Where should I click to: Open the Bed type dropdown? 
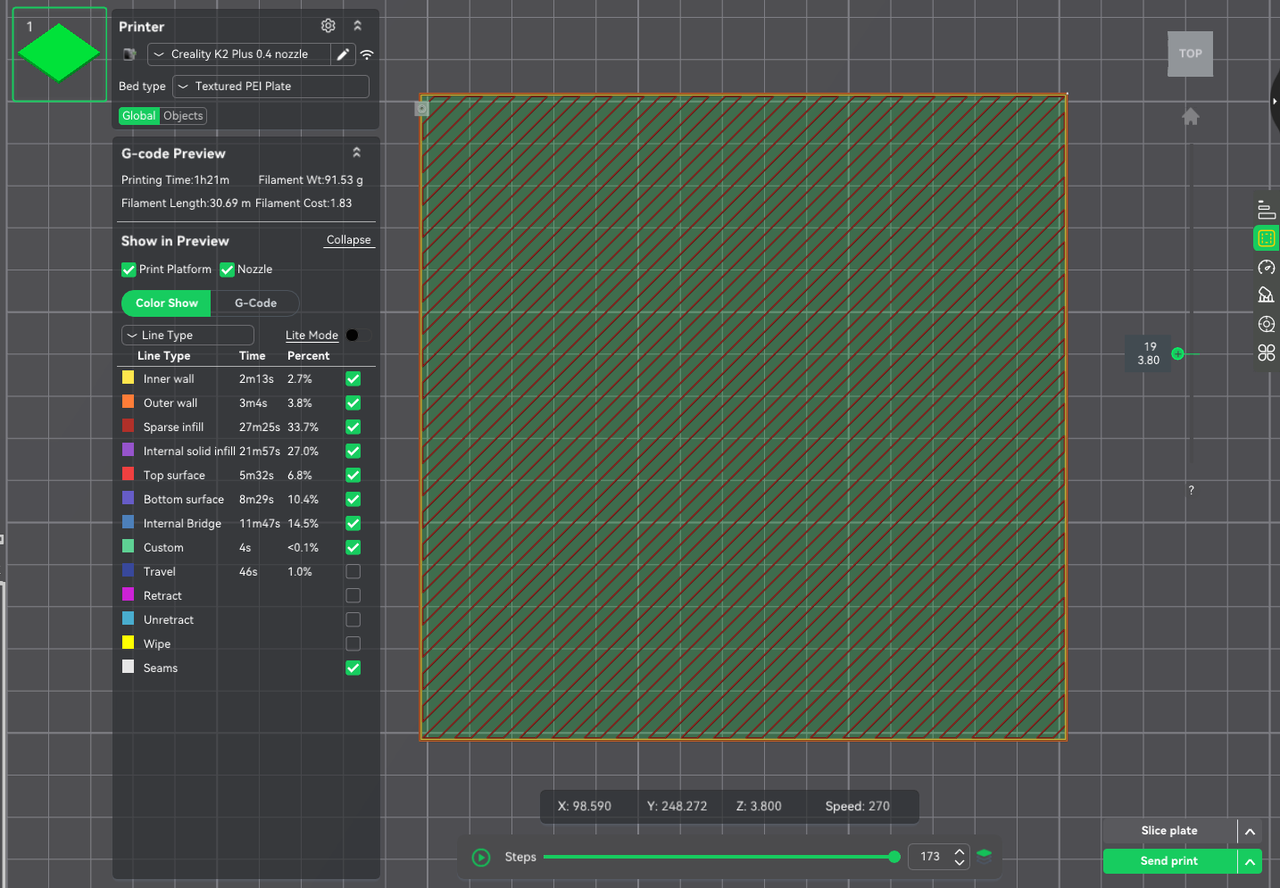pos(270,86)
